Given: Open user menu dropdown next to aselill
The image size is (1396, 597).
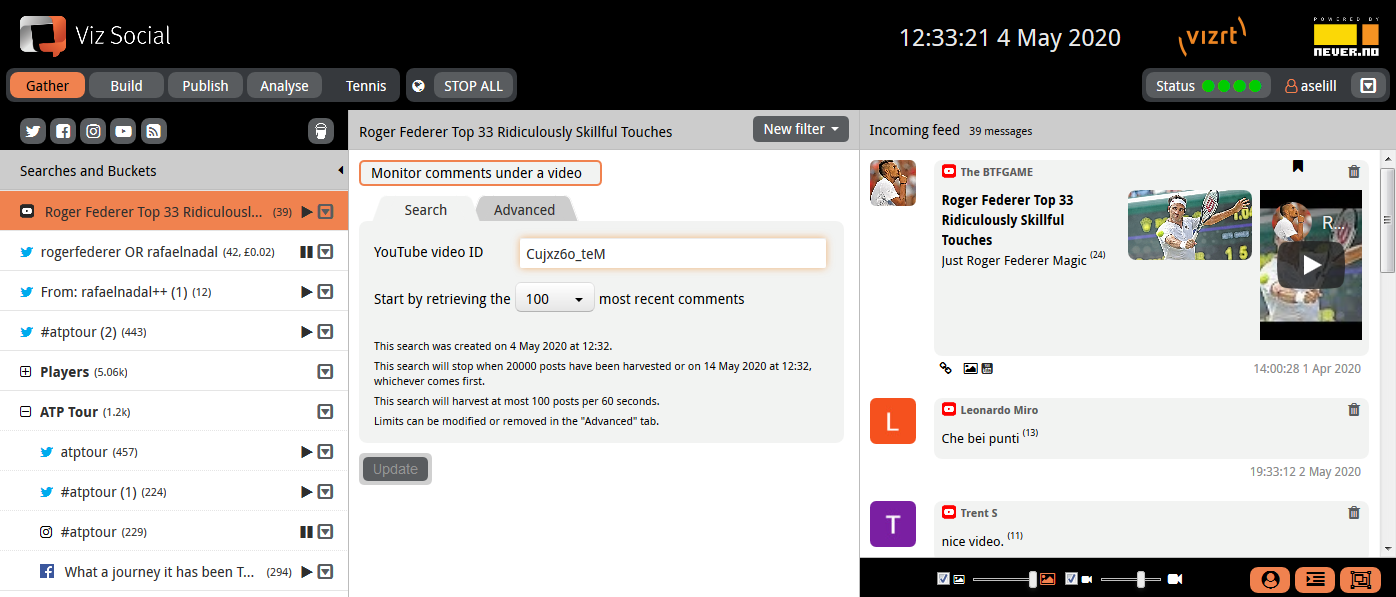Looking at the screenshot, I should (x=1369, y=86).
